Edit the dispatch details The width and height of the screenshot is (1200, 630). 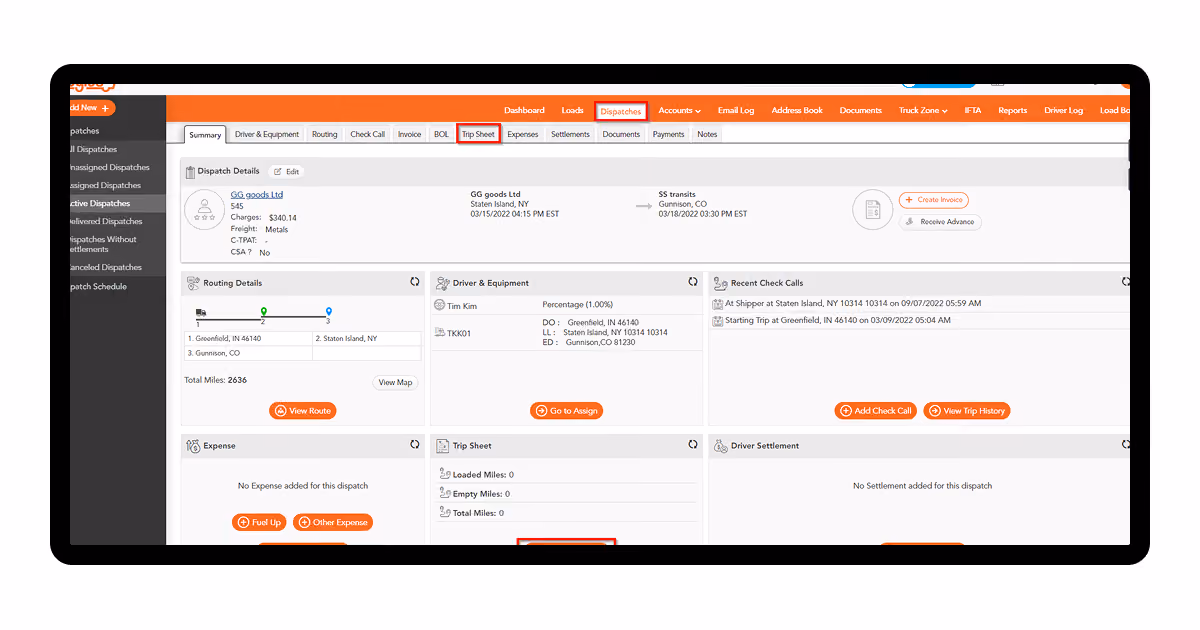(x=286, y=171)
